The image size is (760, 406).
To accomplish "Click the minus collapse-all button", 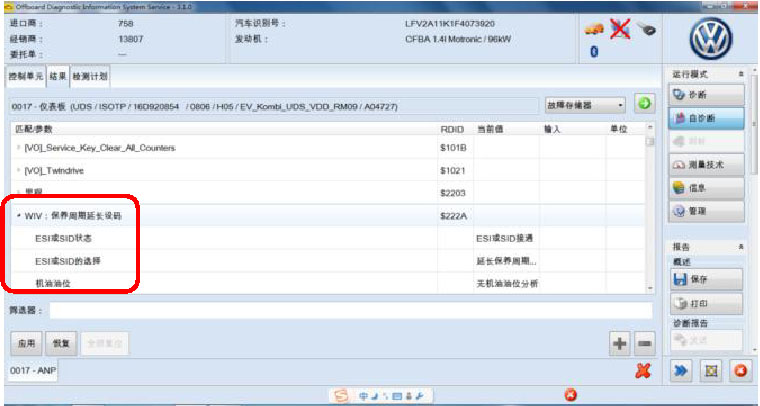I will [x=645, y=344].
